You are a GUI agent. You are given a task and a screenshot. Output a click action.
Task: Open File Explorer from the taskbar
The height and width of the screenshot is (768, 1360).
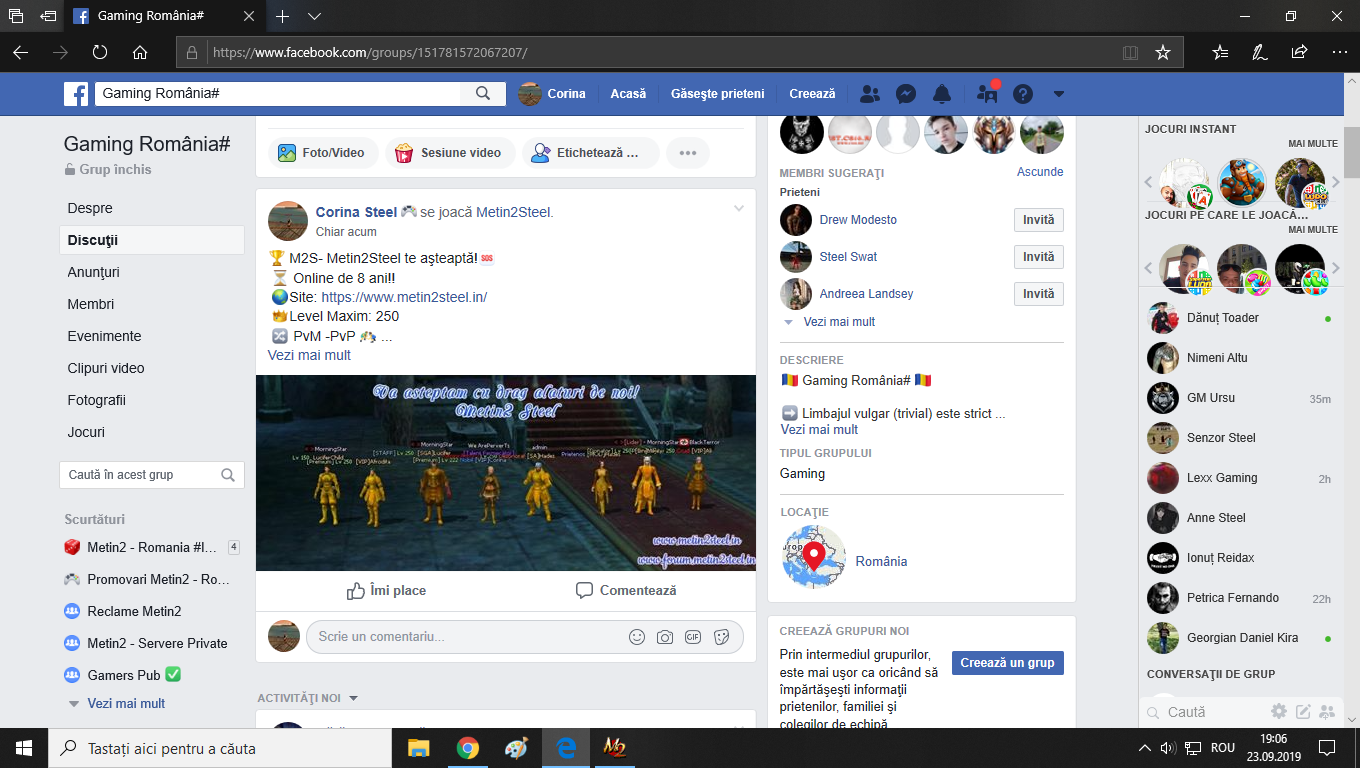coord(418,748)
